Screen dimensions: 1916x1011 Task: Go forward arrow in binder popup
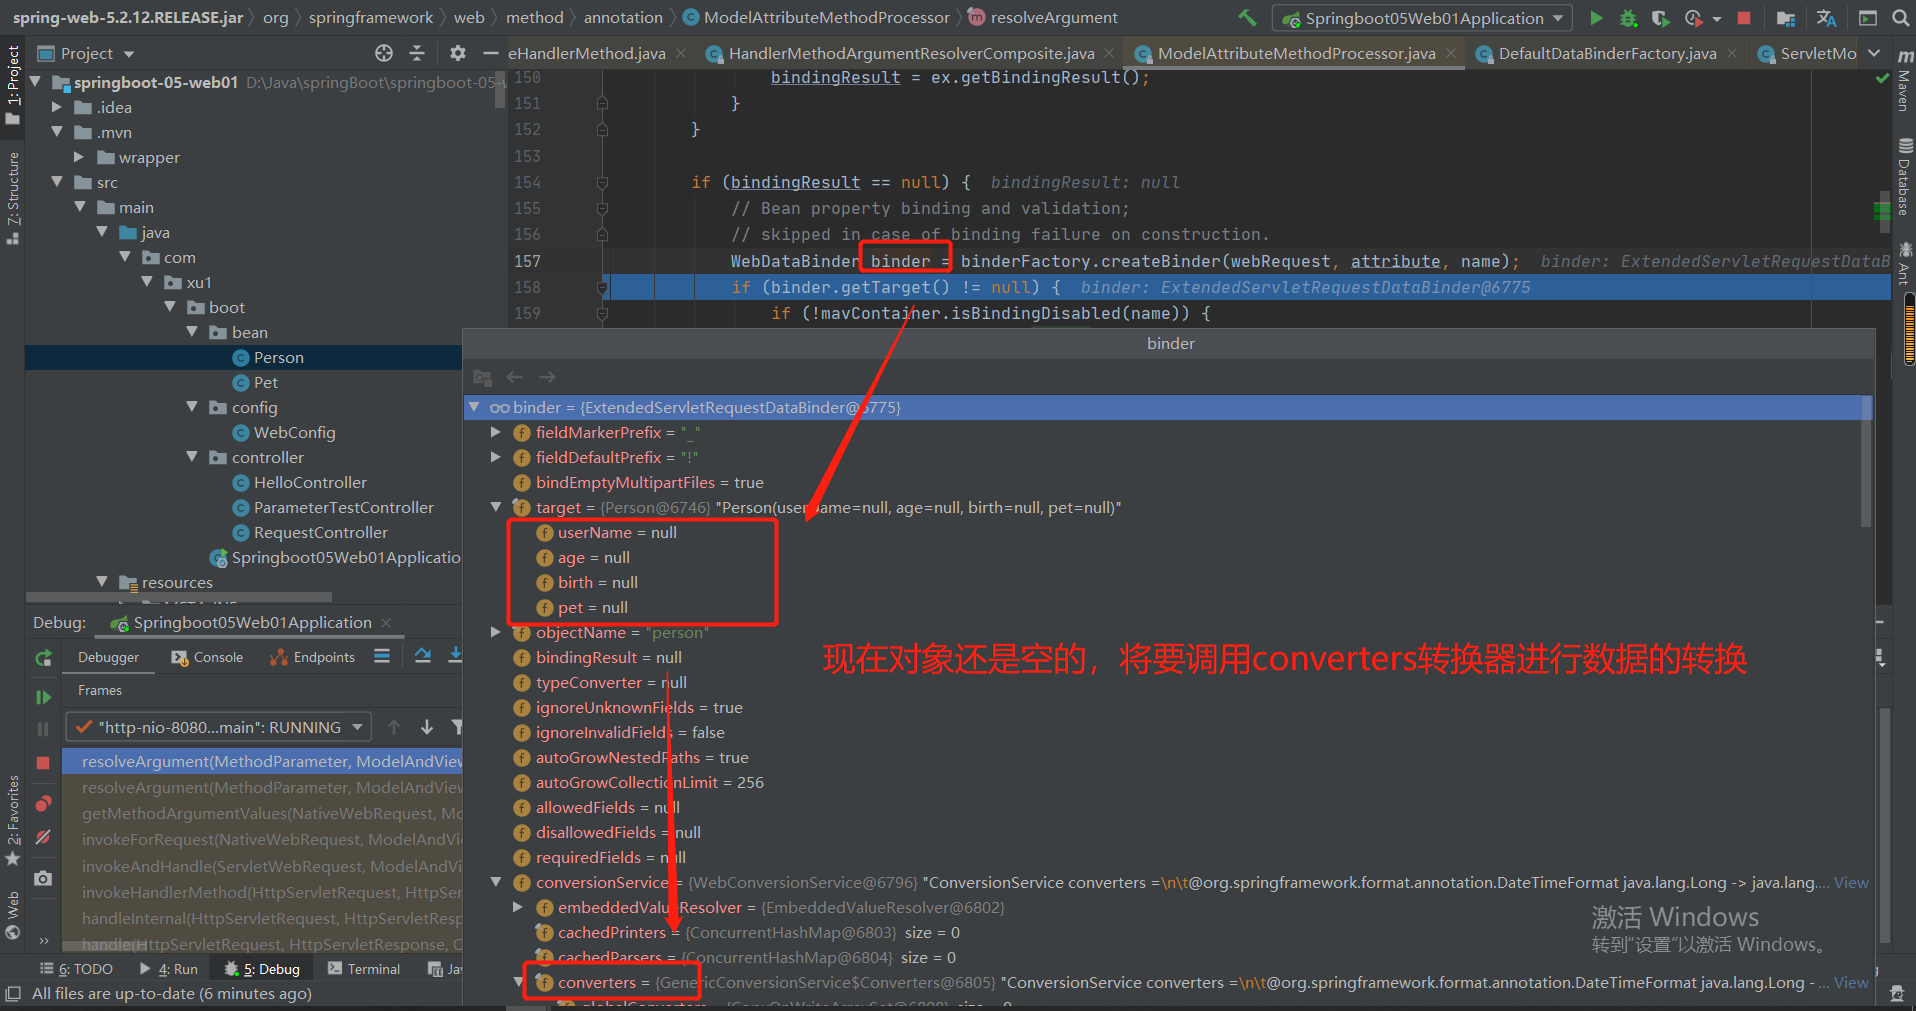click(x=547, y=377)
